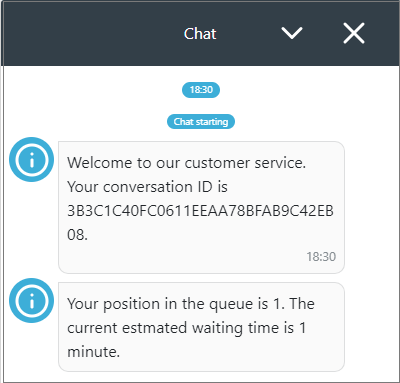Viewport: 400px width, 383px height.
Task: Click the Your conversation ID is text
Action: point(147,187)
